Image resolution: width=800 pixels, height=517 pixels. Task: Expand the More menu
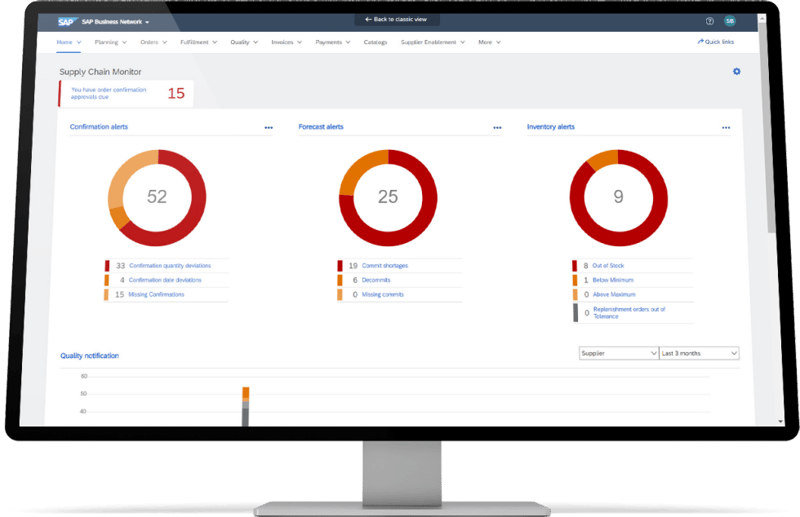point(489,42)
